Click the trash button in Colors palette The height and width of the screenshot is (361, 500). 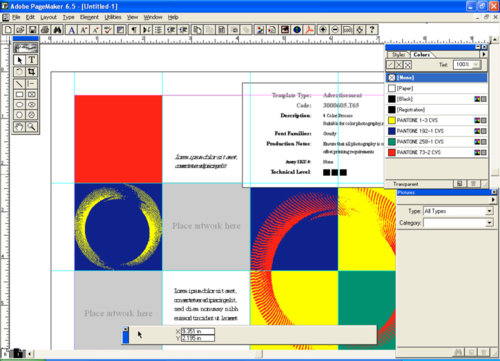coord(473,183)
